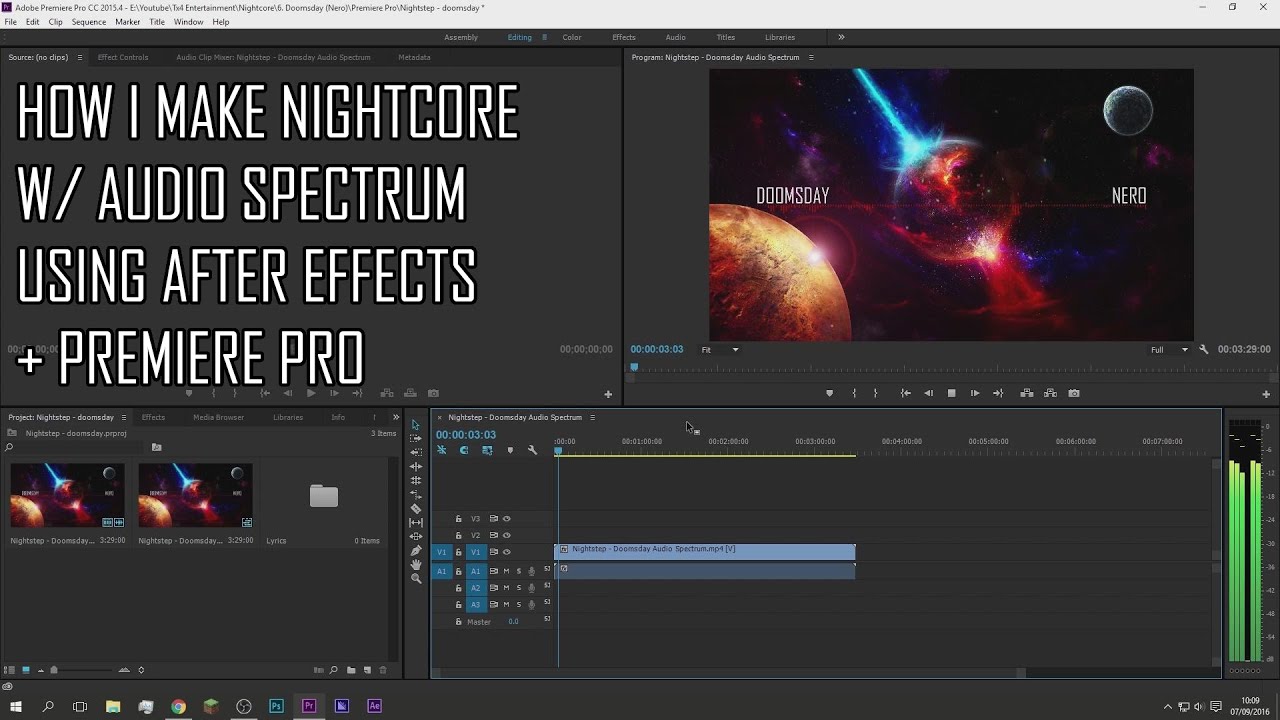Toggle V1 track output eye
Screen dimensions: 1280x720
506,552
